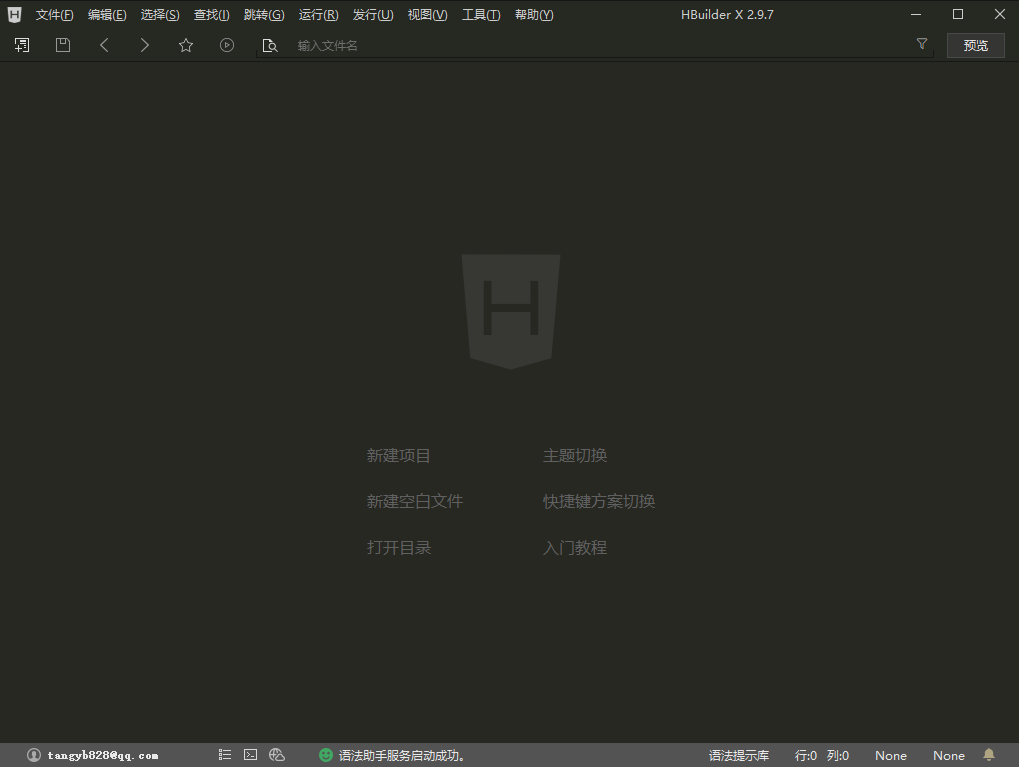
Task: Click the 新建空白文件 link
Action: point(415,501)
